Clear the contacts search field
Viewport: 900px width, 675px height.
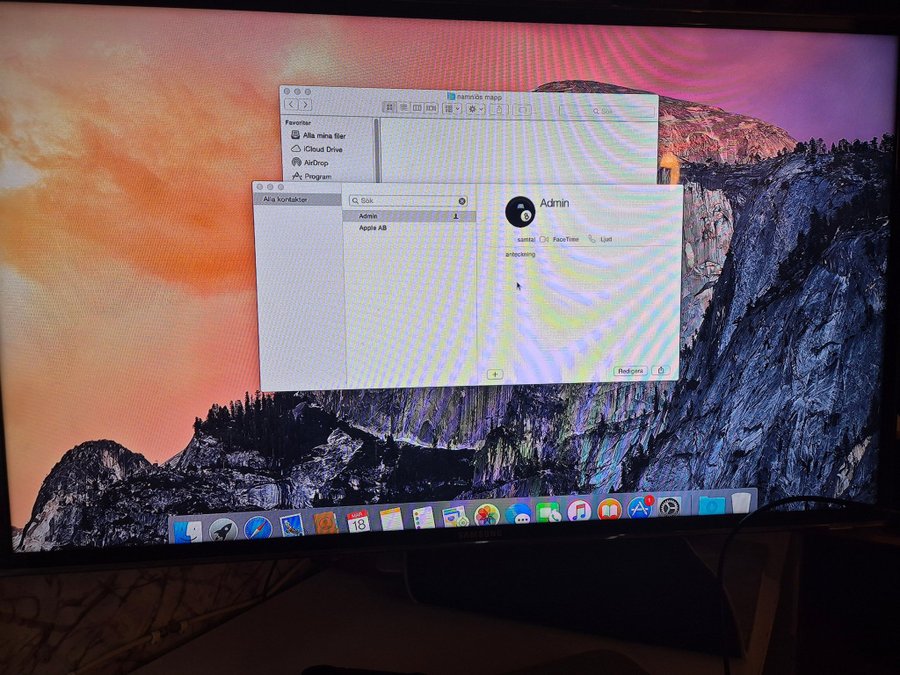(462, 201)
